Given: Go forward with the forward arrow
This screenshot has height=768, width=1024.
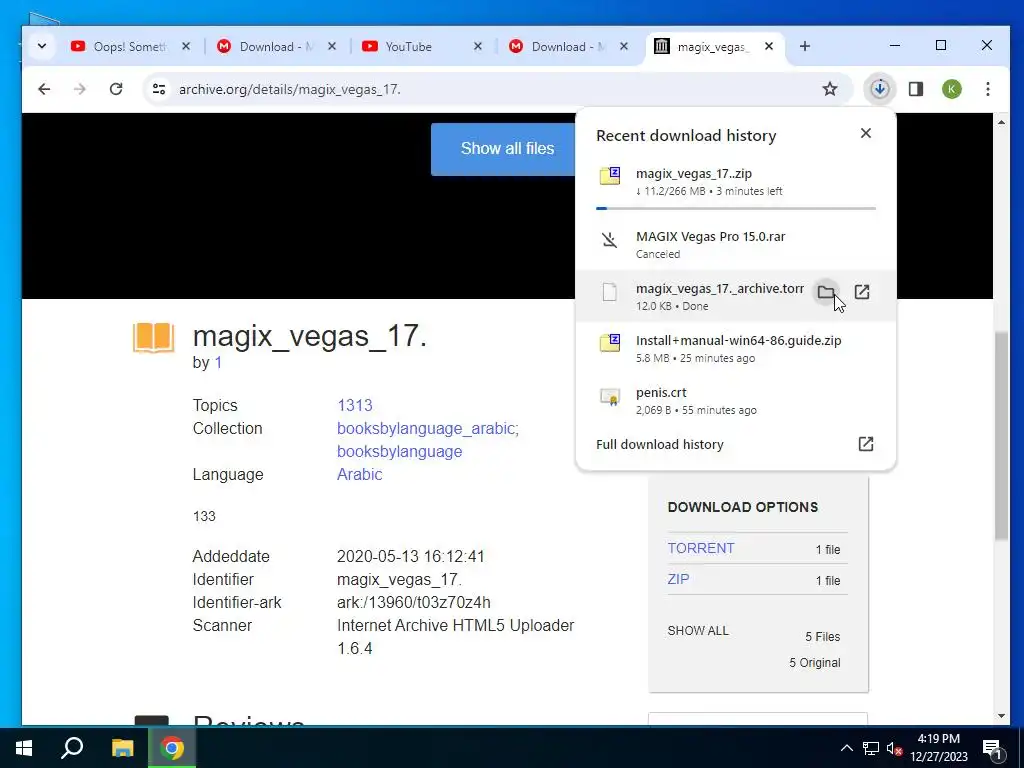Looking at the screenshot, I should (x=80, y=89).
